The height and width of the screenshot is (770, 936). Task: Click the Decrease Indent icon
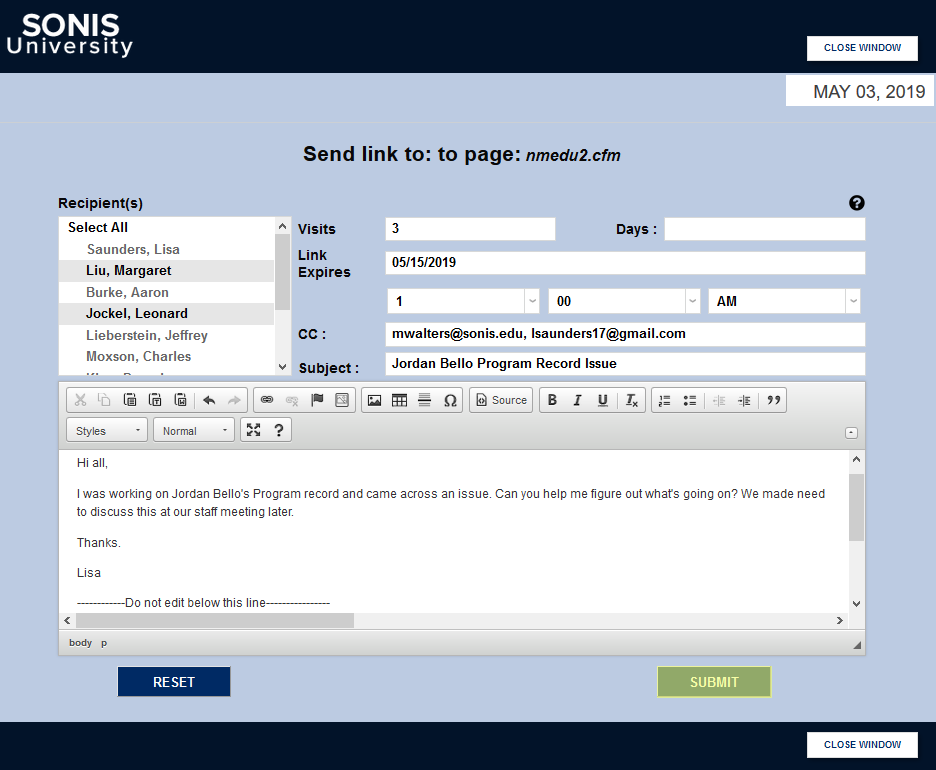719,400
